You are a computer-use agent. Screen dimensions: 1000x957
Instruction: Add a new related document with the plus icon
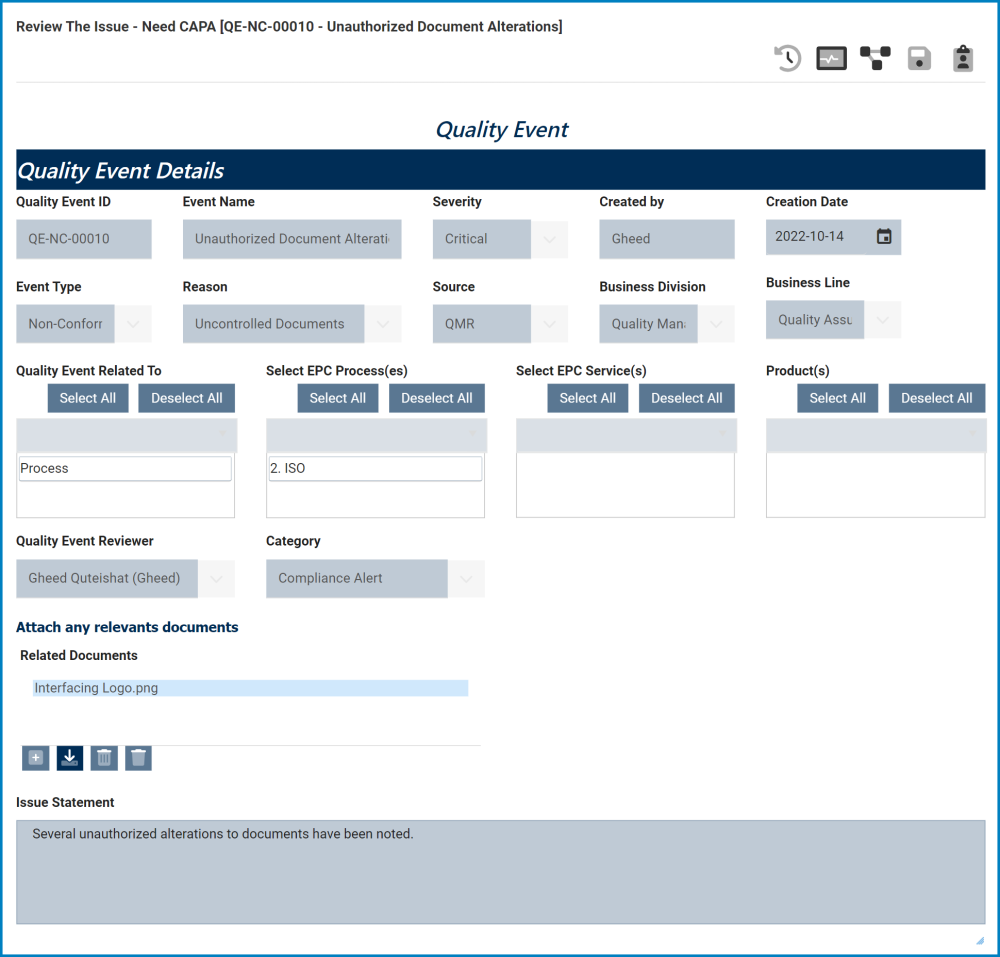click(x=35, y=758)
